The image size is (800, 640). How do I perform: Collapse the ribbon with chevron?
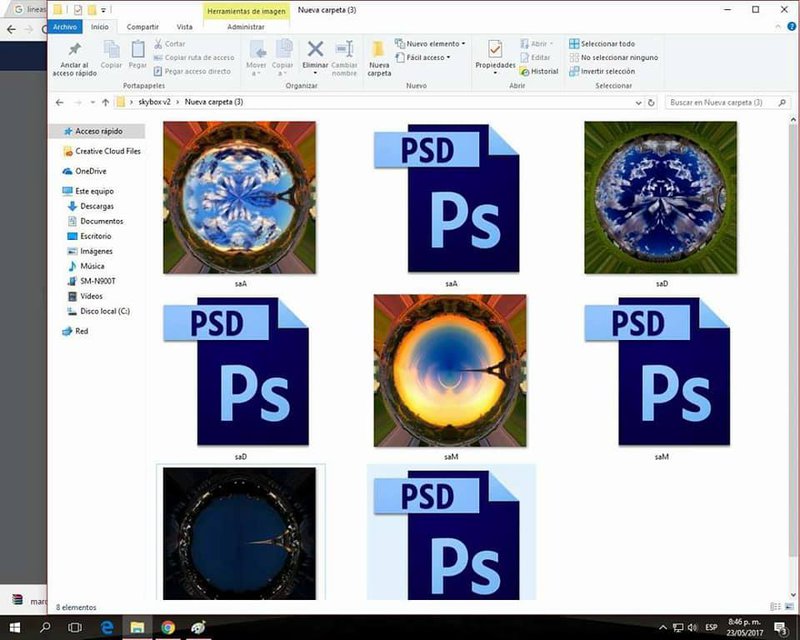(778, 27)
